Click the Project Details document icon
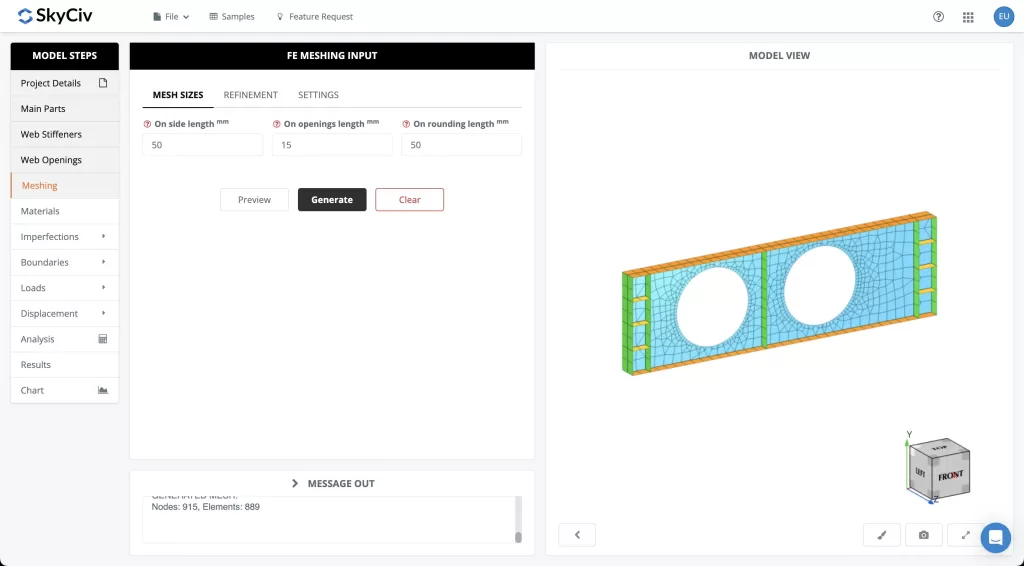 pos(103,83)
